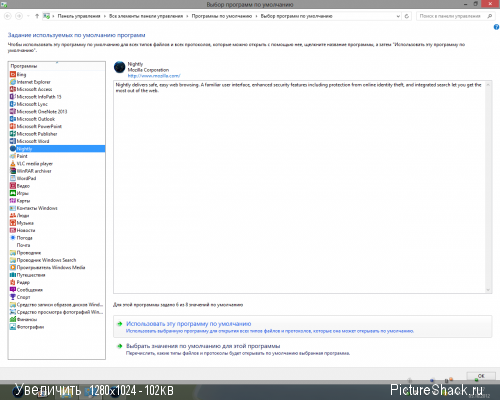Screen dimensions: 500x400
Task: Select Средство просмотра фотографий entry
Action: (x=57, y=312)
